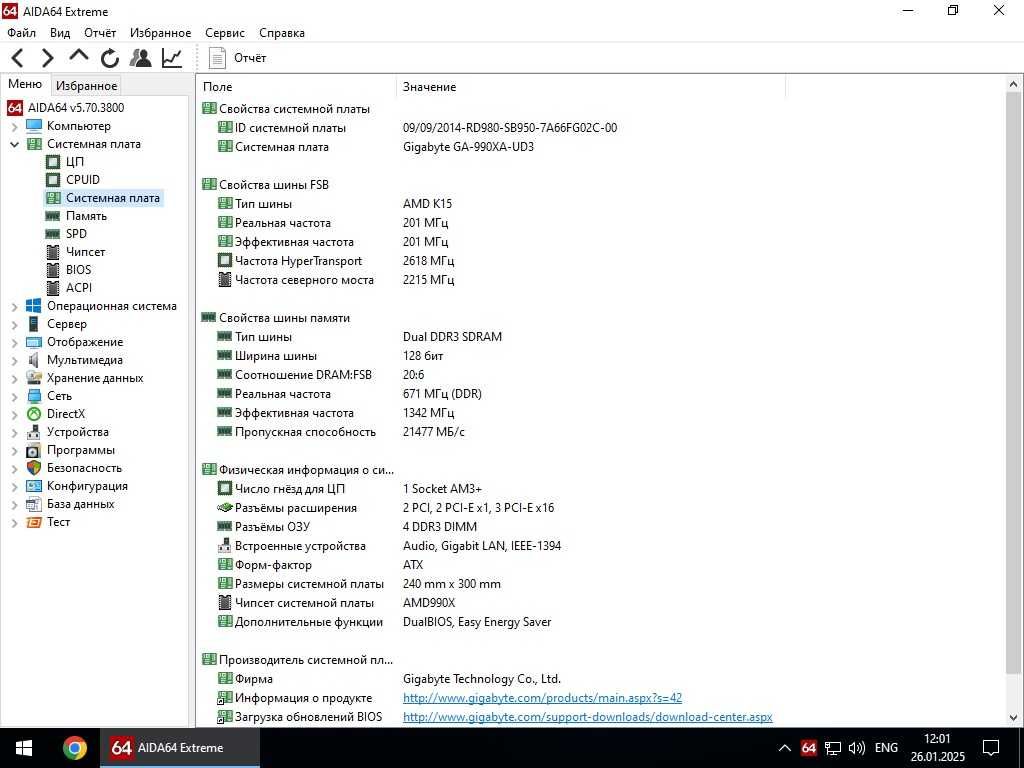
Task: Click the Мультимедиа speaker icon
Action: pyautogui.click(x=34, y=359)
